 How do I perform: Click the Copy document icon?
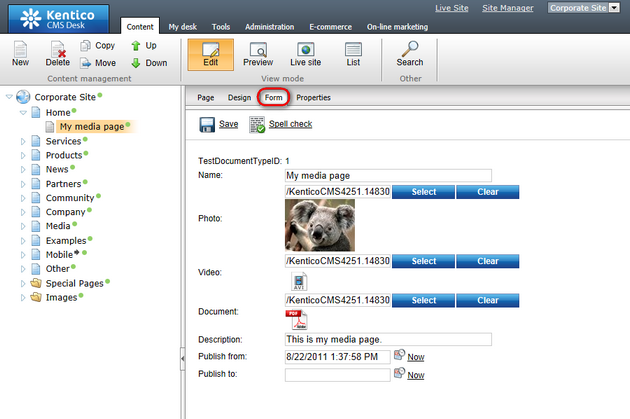point(85,46)
